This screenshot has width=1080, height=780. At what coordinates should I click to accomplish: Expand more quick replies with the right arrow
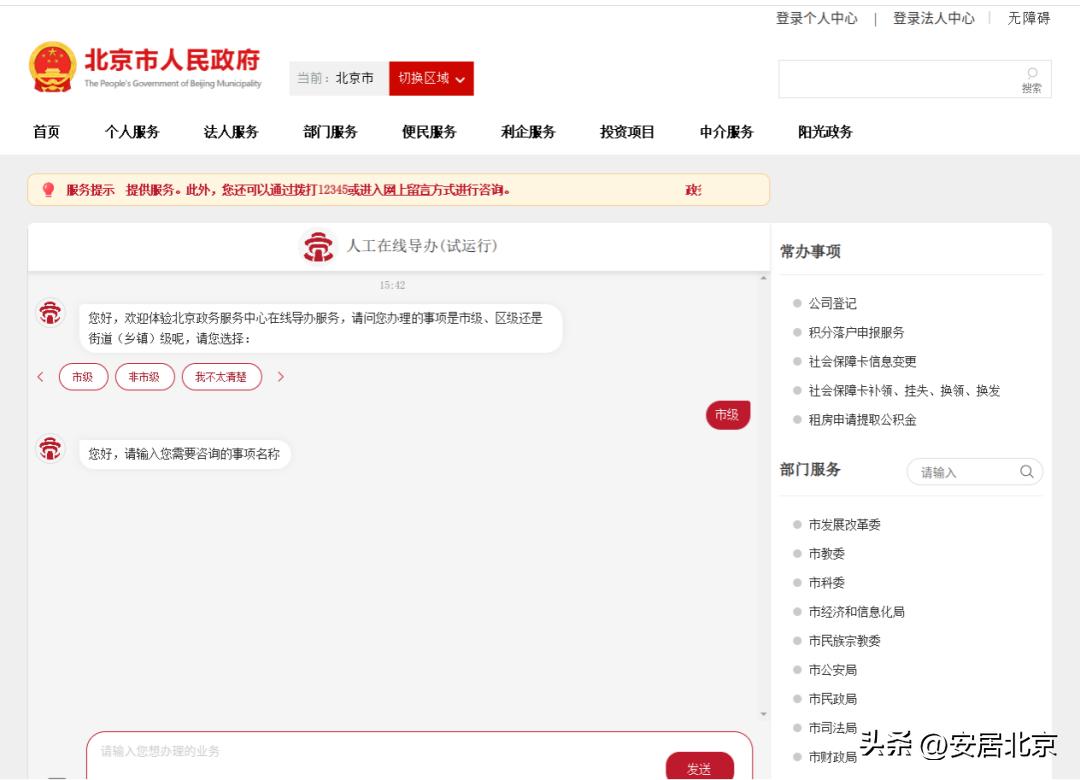click(x=279, y=378)
